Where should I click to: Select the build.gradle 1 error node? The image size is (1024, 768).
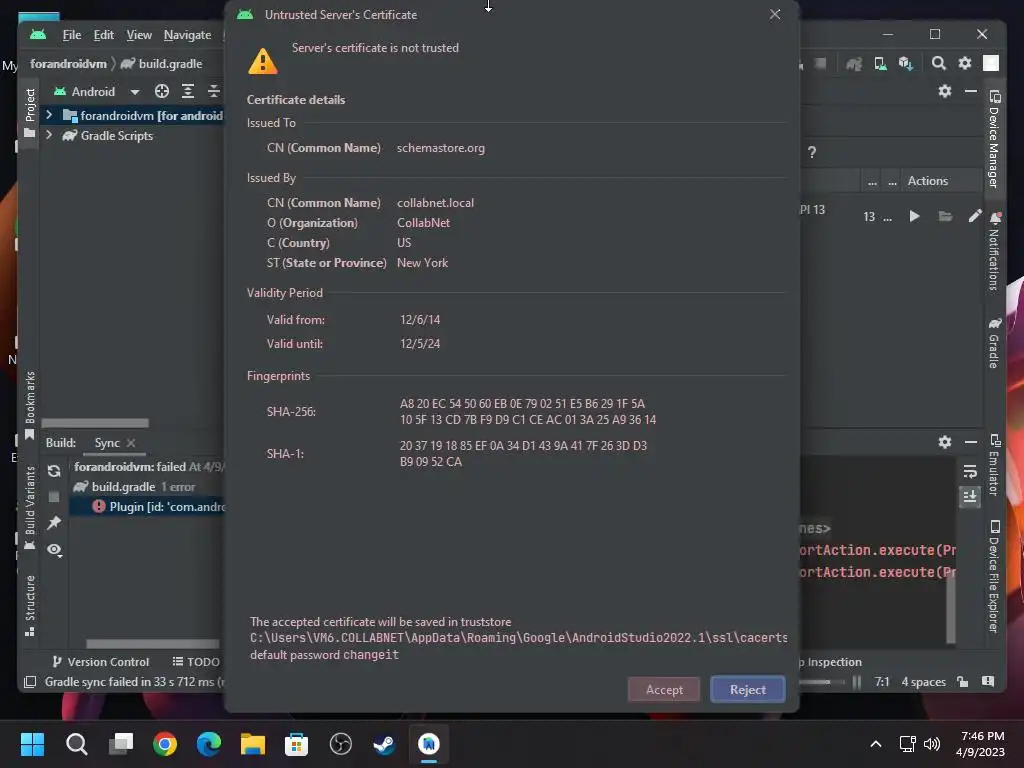(134, 487)
